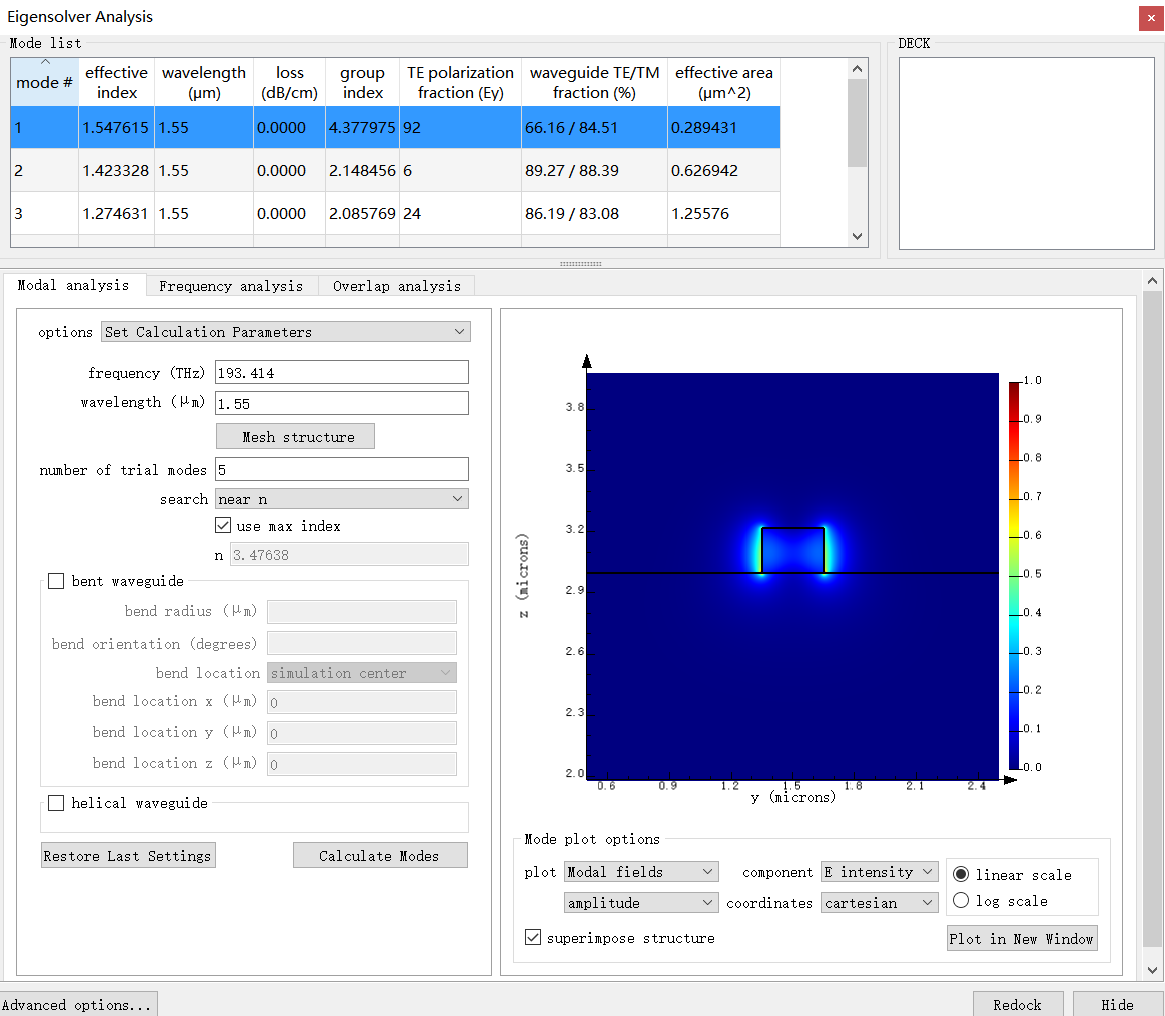Screen dimensions: 1165x1016
Task: Click the mode list scroll-down arrow
Action: point(857,236)
